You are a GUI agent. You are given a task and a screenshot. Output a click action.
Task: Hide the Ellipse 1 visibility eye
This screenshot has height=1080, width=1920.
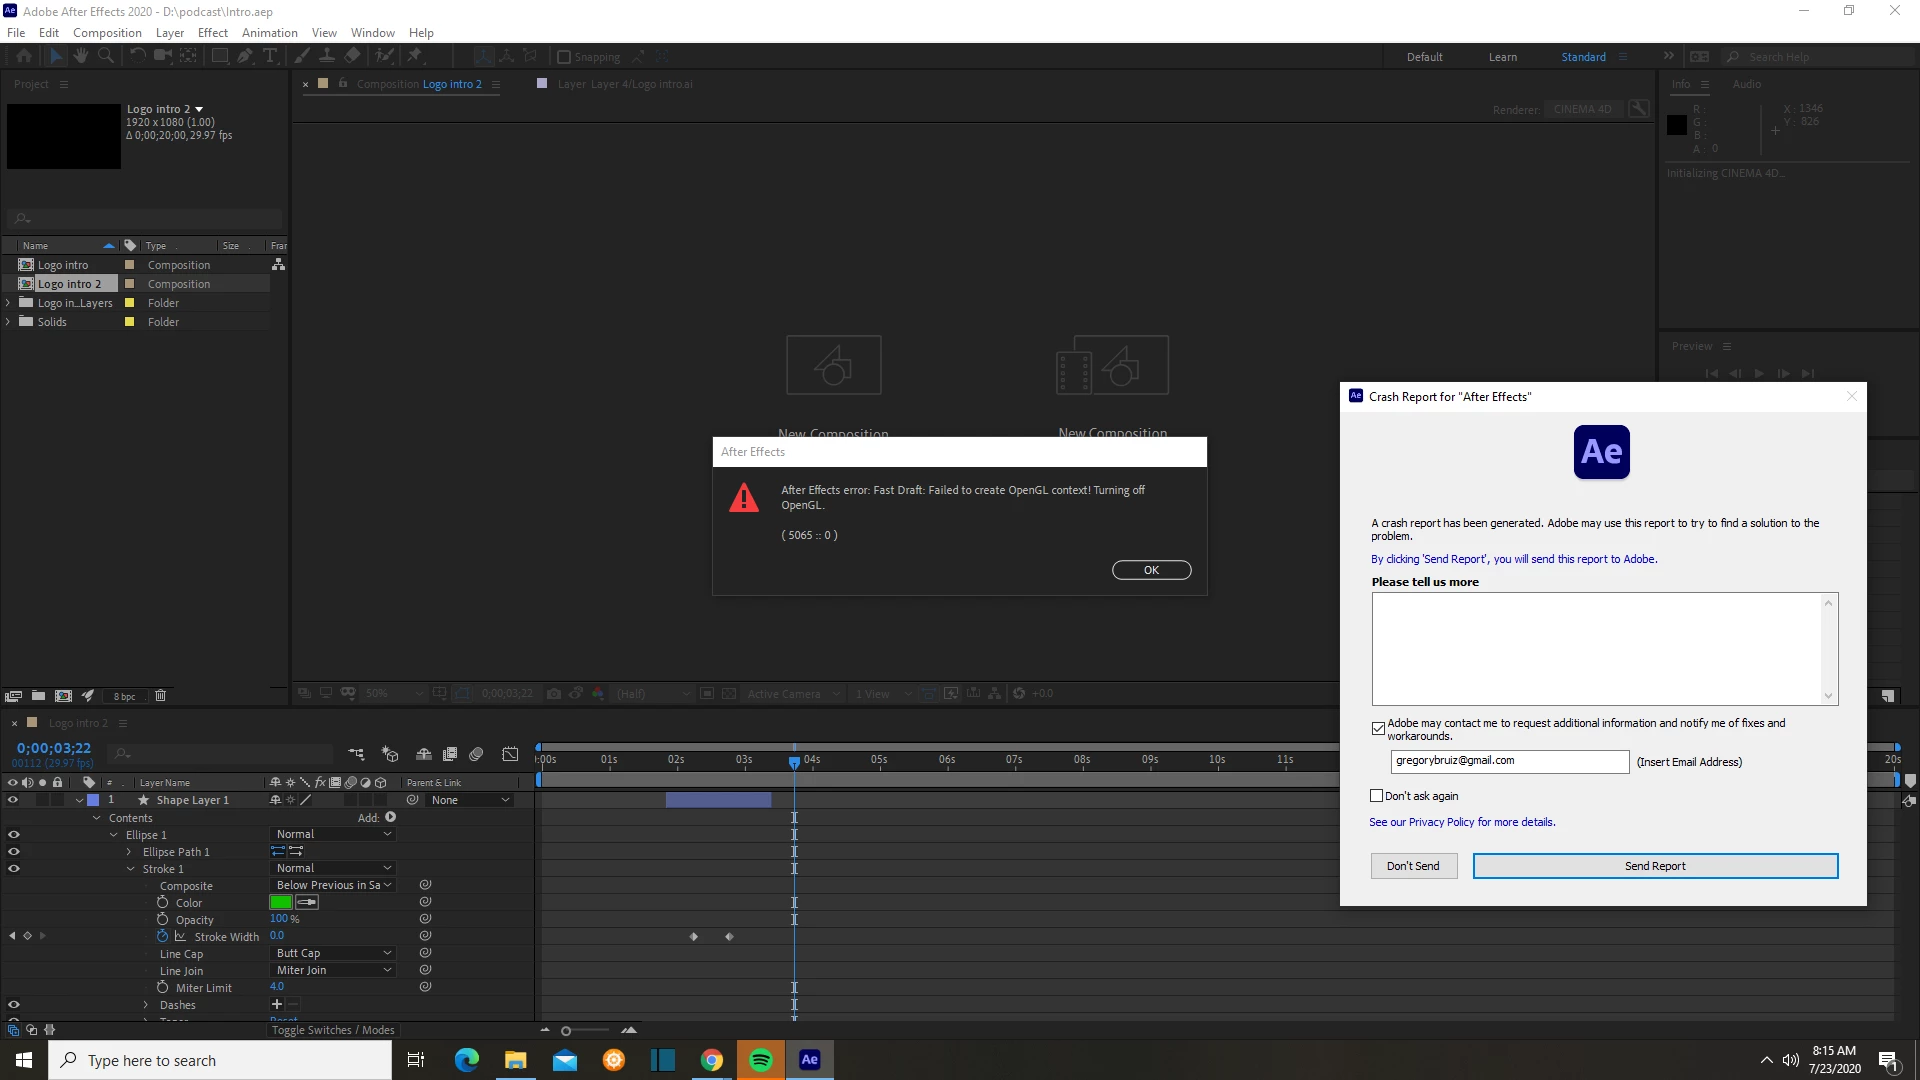[14, 835]
